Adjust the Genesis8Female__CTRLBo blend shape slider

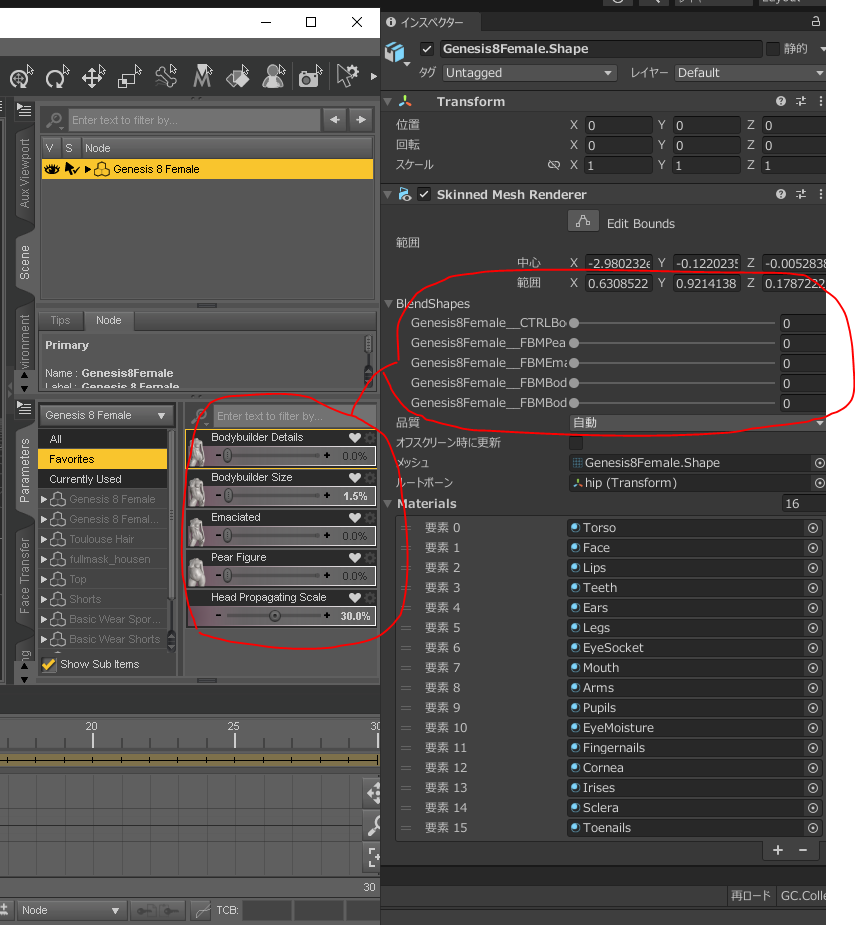point(673,323)
